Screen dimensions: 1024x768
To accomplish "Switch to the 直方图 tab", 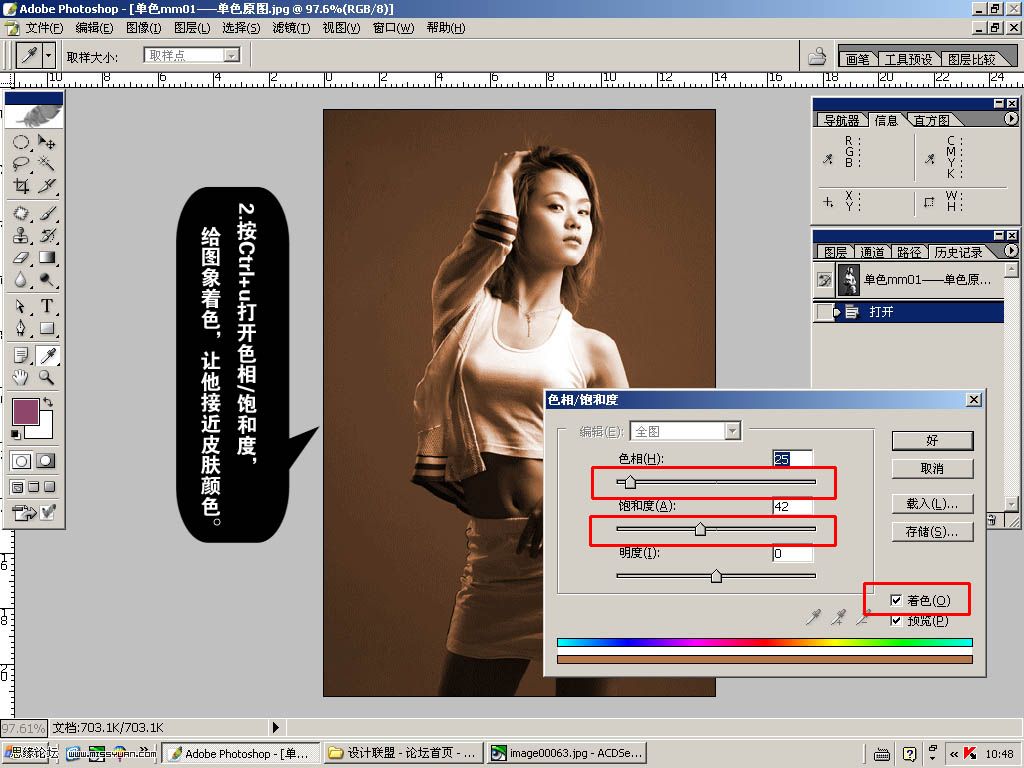I will (x=931, y=120).
